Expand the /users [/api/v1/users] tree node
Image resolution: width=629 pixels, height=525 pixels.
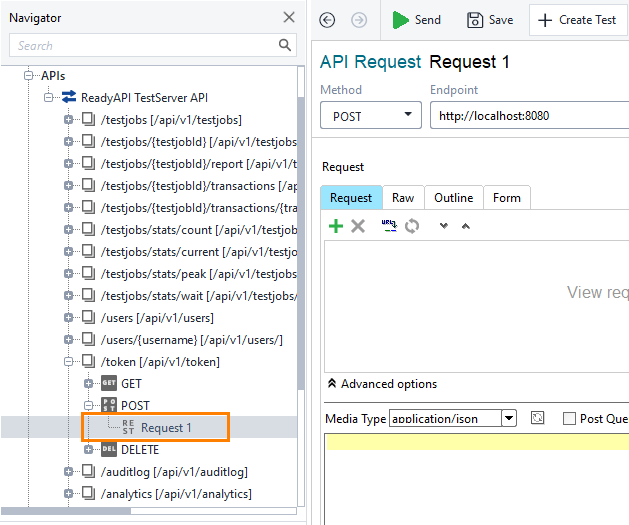tap(70, 318)
